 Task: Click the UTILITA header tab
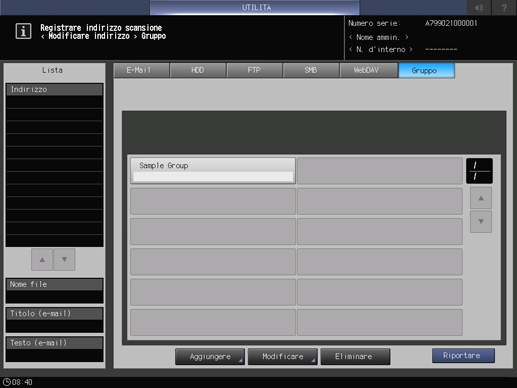coord(255,7)
